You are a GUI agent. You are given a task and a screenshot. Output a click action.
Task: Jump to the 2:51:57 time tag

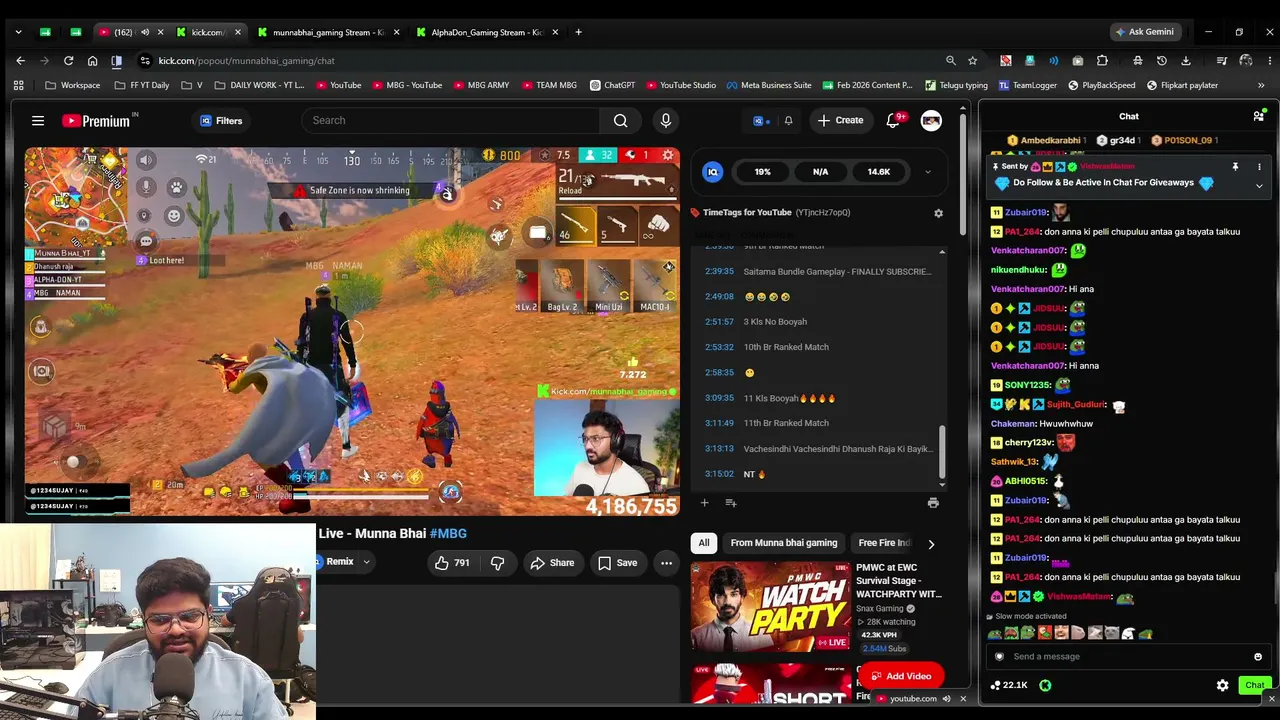point(719,322)
